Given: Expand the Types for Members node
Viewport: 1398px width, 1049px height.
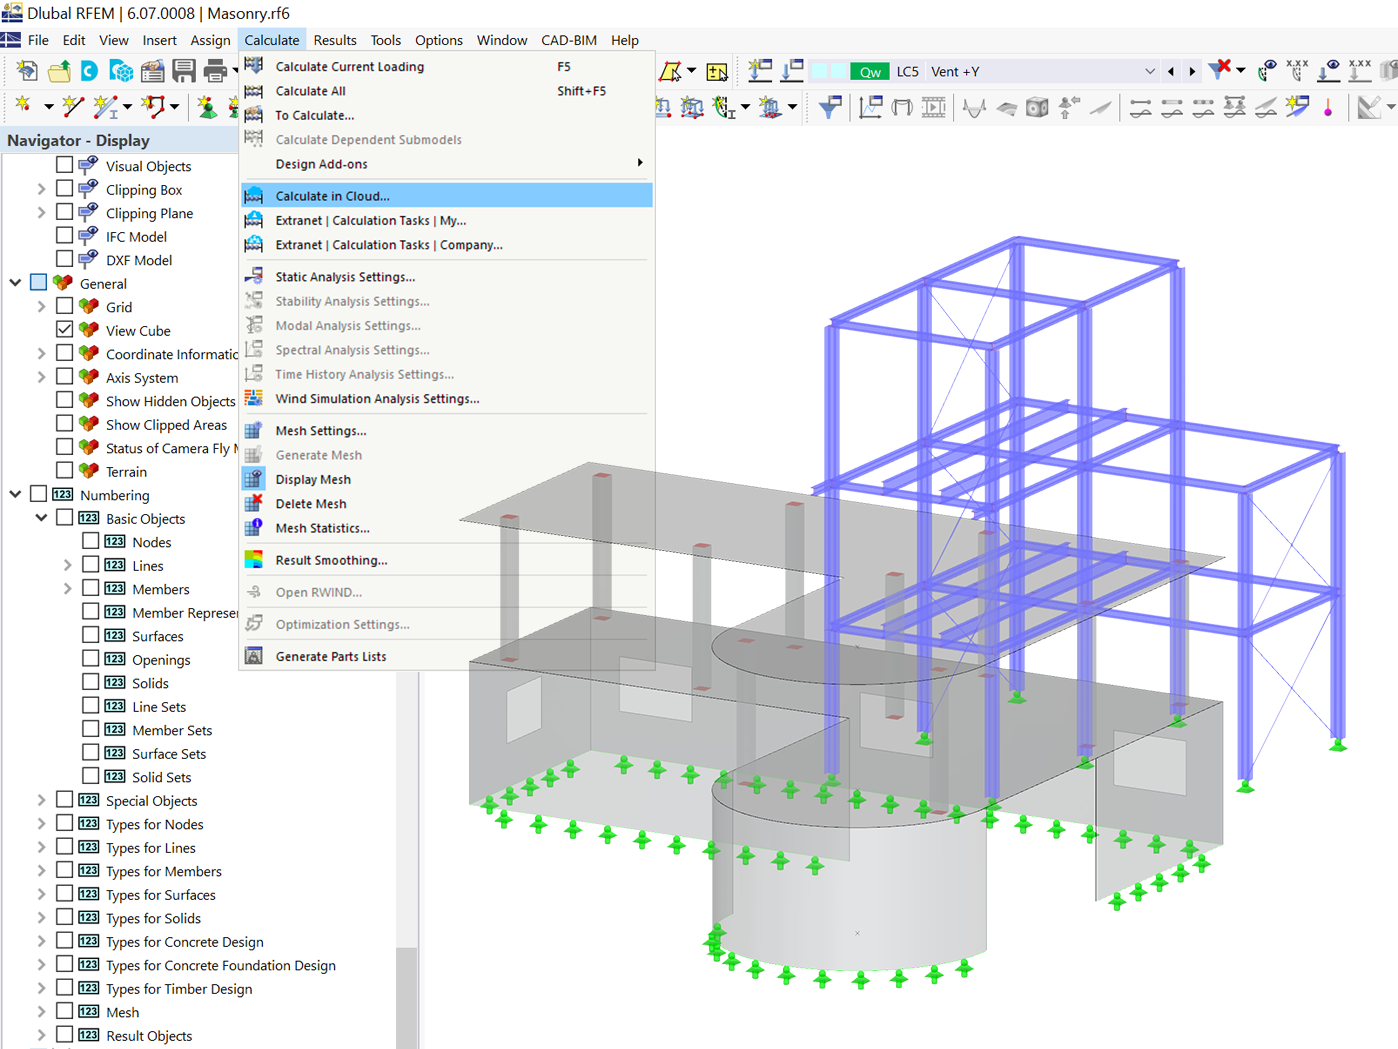Looking at the screenshot, I should pos(42,871).
